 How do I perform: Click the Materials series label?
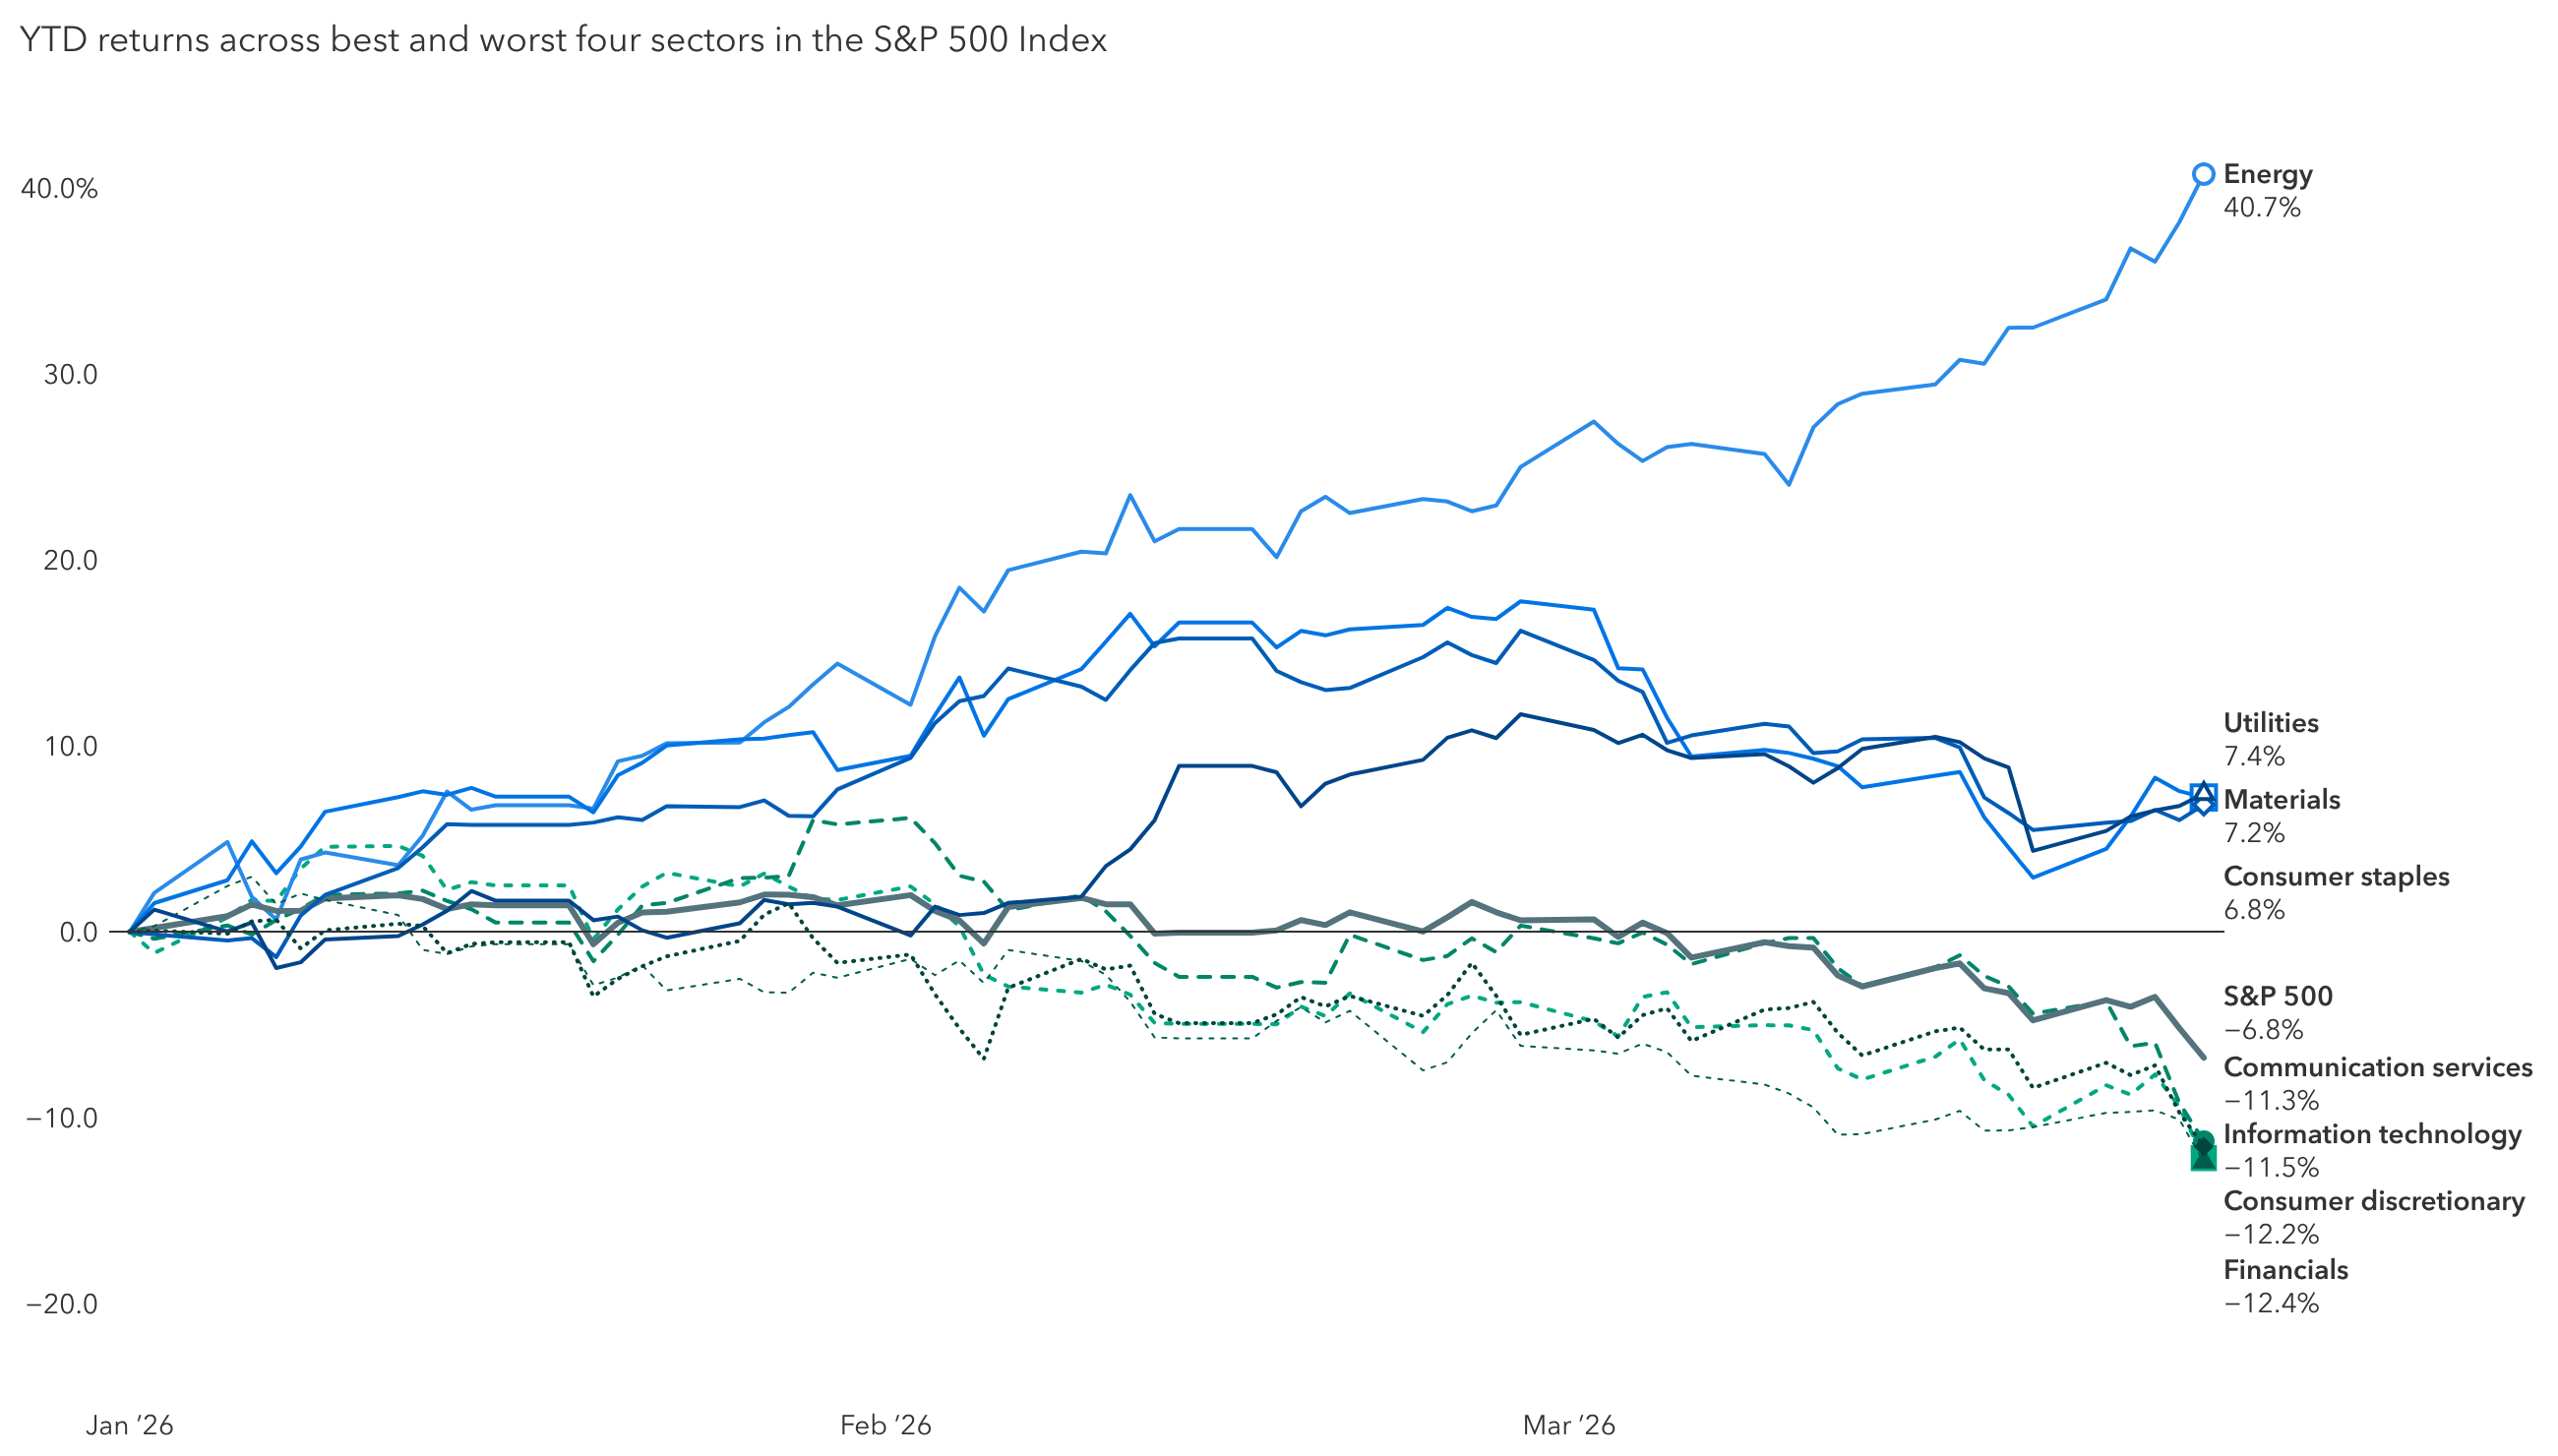coord(2281,800)
